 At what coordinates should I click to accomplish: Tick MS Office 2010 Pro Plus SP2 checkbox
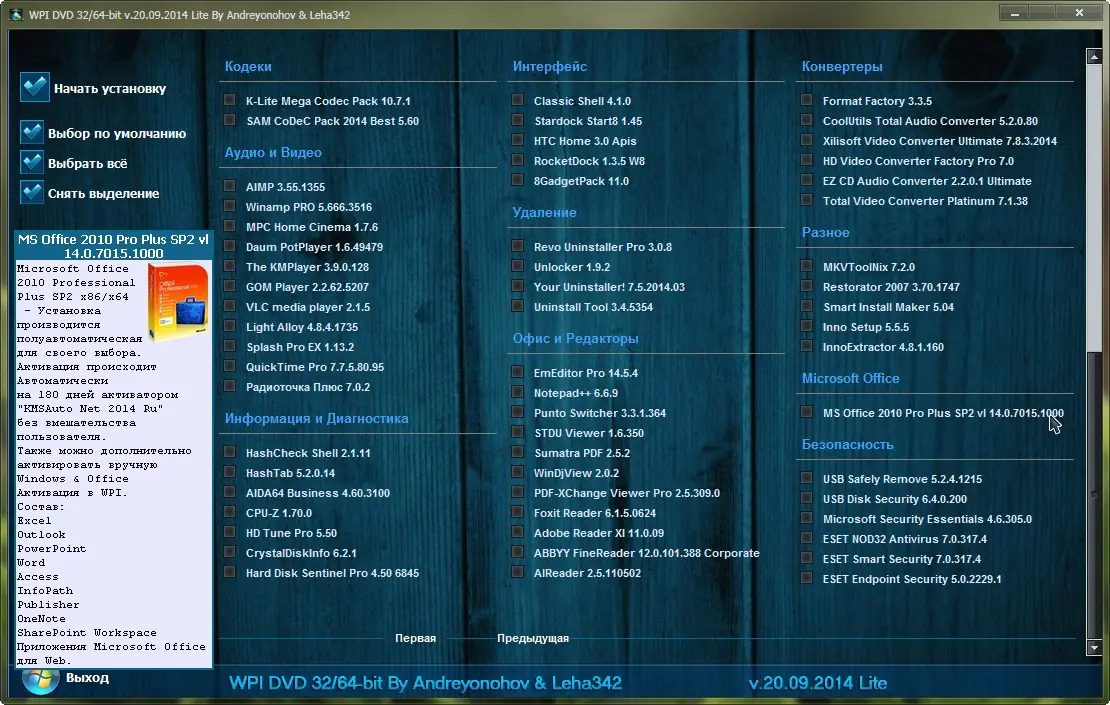click(x=806, y=411)
